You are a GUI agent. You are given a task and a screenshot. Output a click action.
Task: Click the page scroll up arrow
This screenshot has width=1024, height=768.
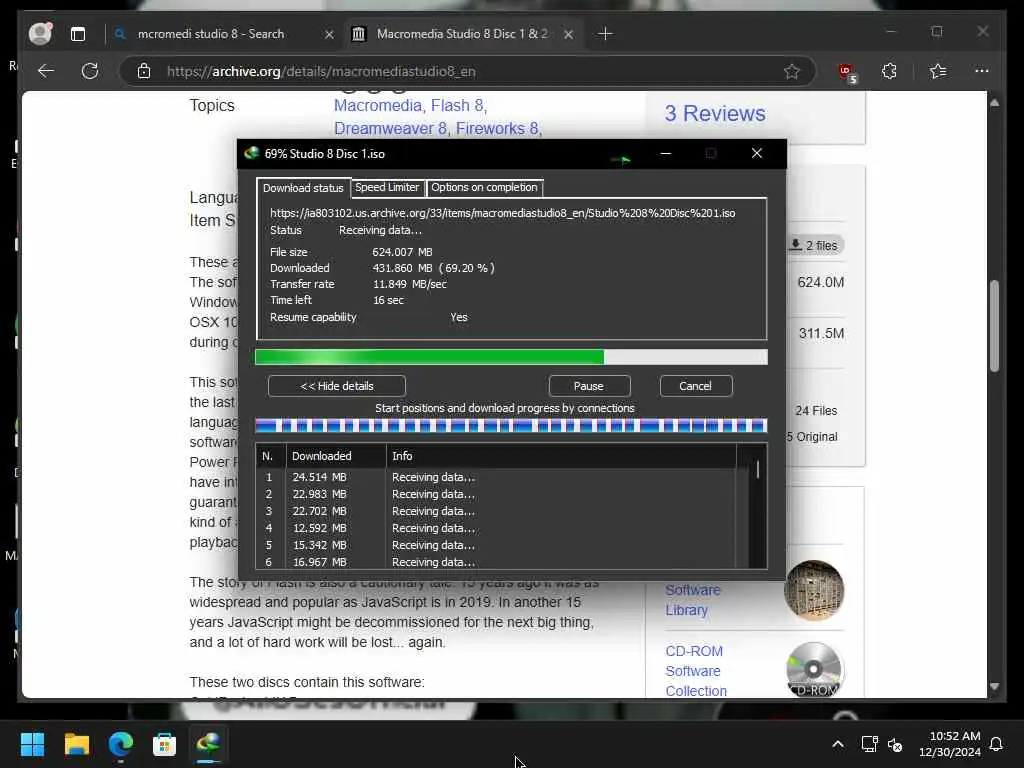[x=994, y=103]
